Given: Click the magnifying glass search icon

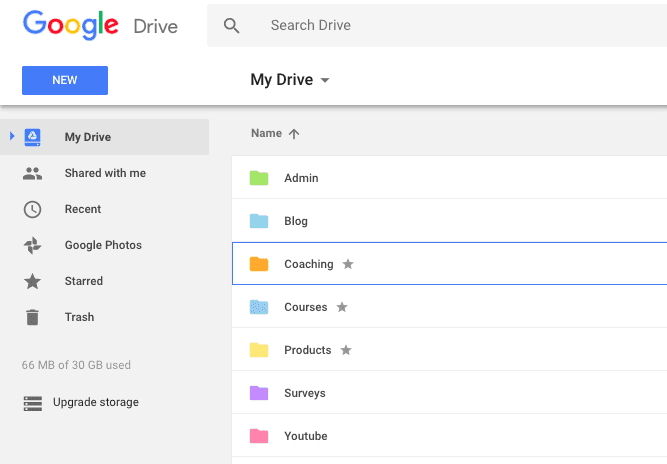Looking at the screenshot, I should [x=232, y=26].
